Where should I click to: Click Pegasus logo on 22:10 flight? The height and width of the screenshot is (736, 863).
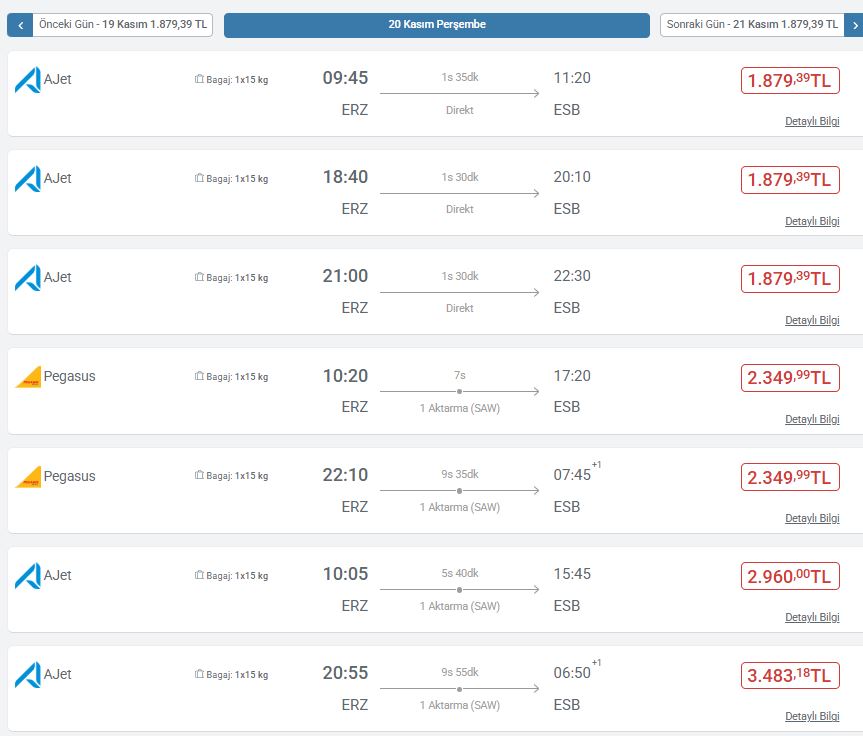coord(28,476)
